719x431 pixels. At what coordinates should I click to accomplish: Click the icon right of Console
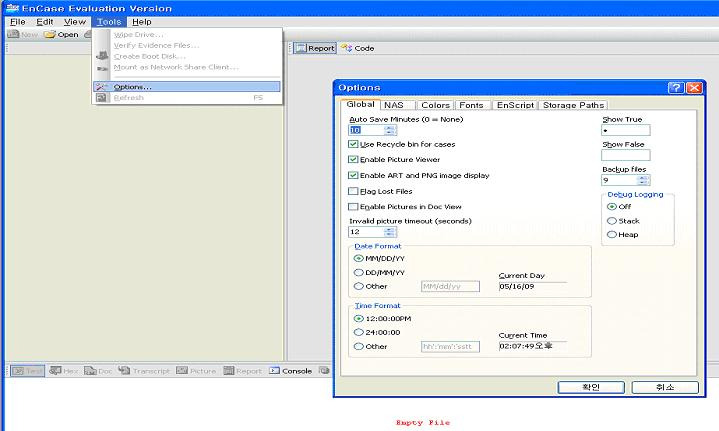(325, 370)
